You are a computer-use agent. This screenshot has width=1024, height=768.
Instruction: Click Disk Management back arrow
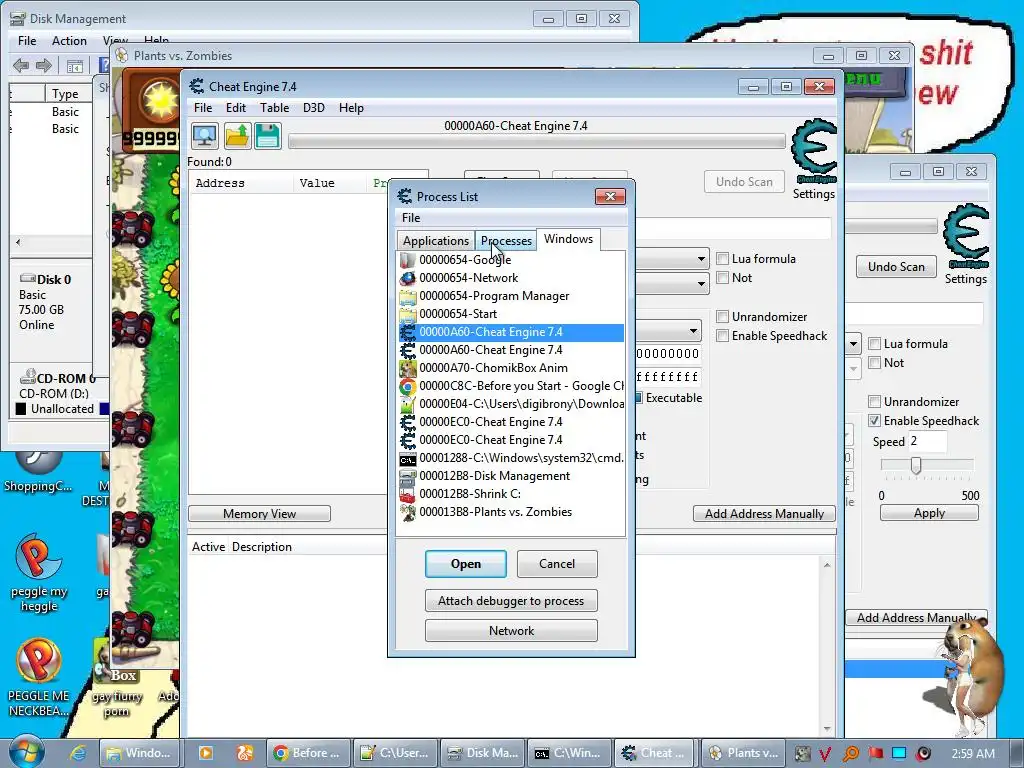[21, 65]
